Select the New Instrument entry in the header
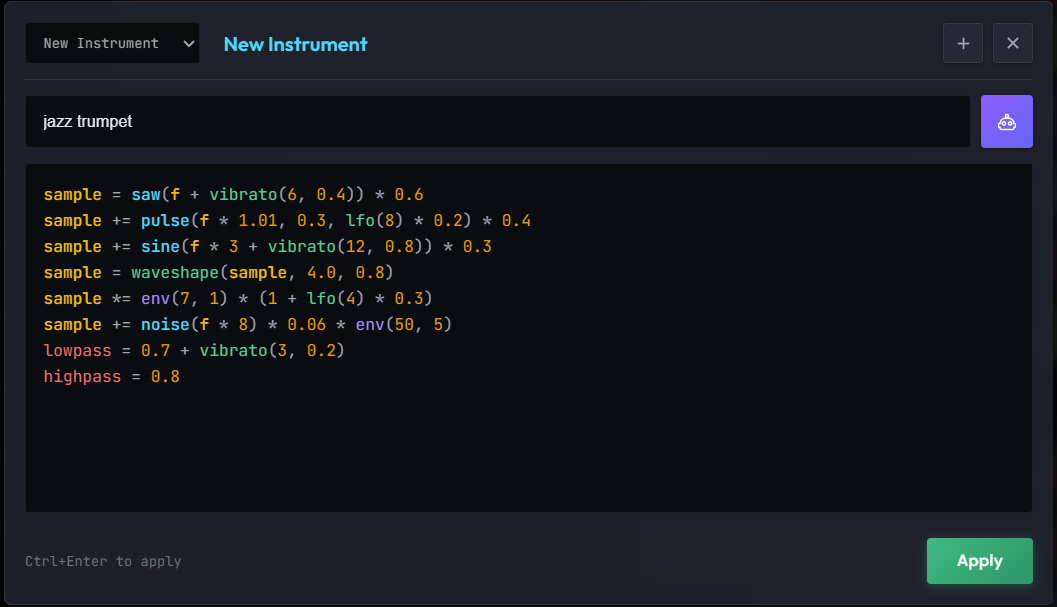Screen dimensions: 1057x607 (295, 44)
